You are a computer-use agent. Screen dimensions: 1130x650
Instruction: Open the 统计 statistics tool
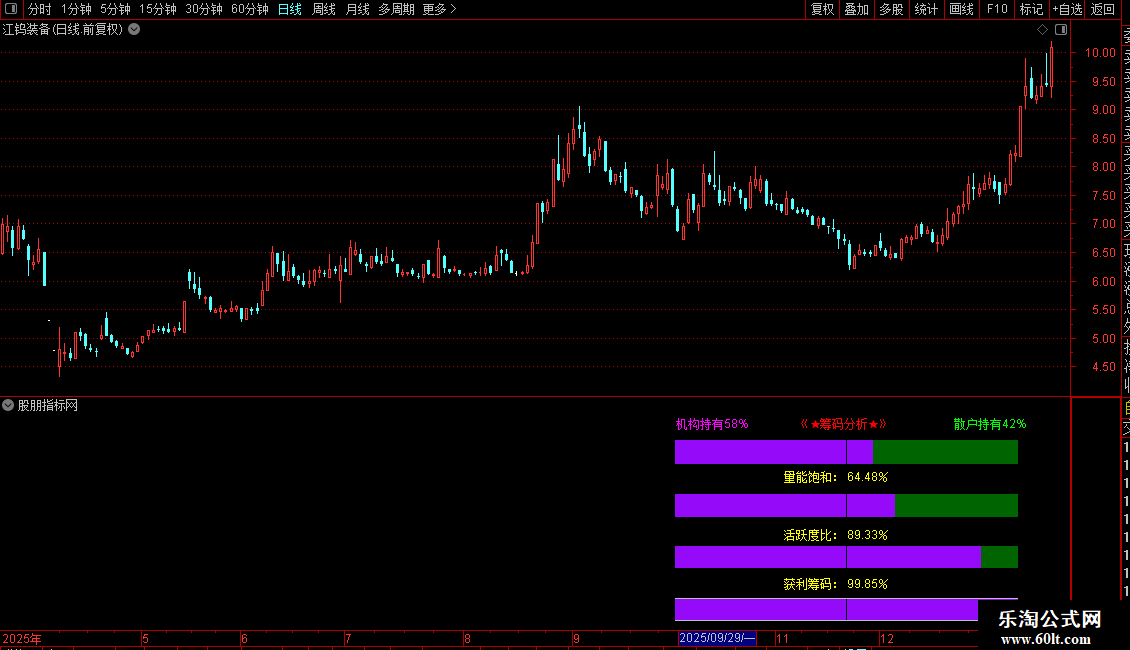pos(926,9)
